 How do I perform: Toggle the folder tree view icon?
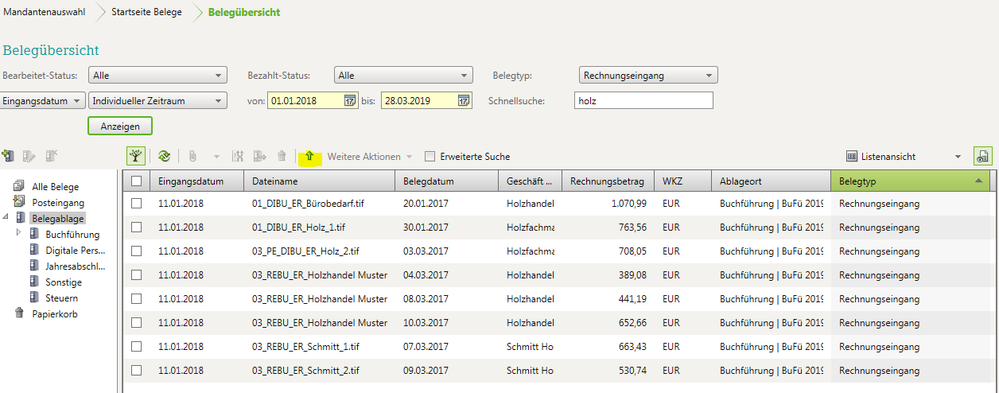[136, 156]
